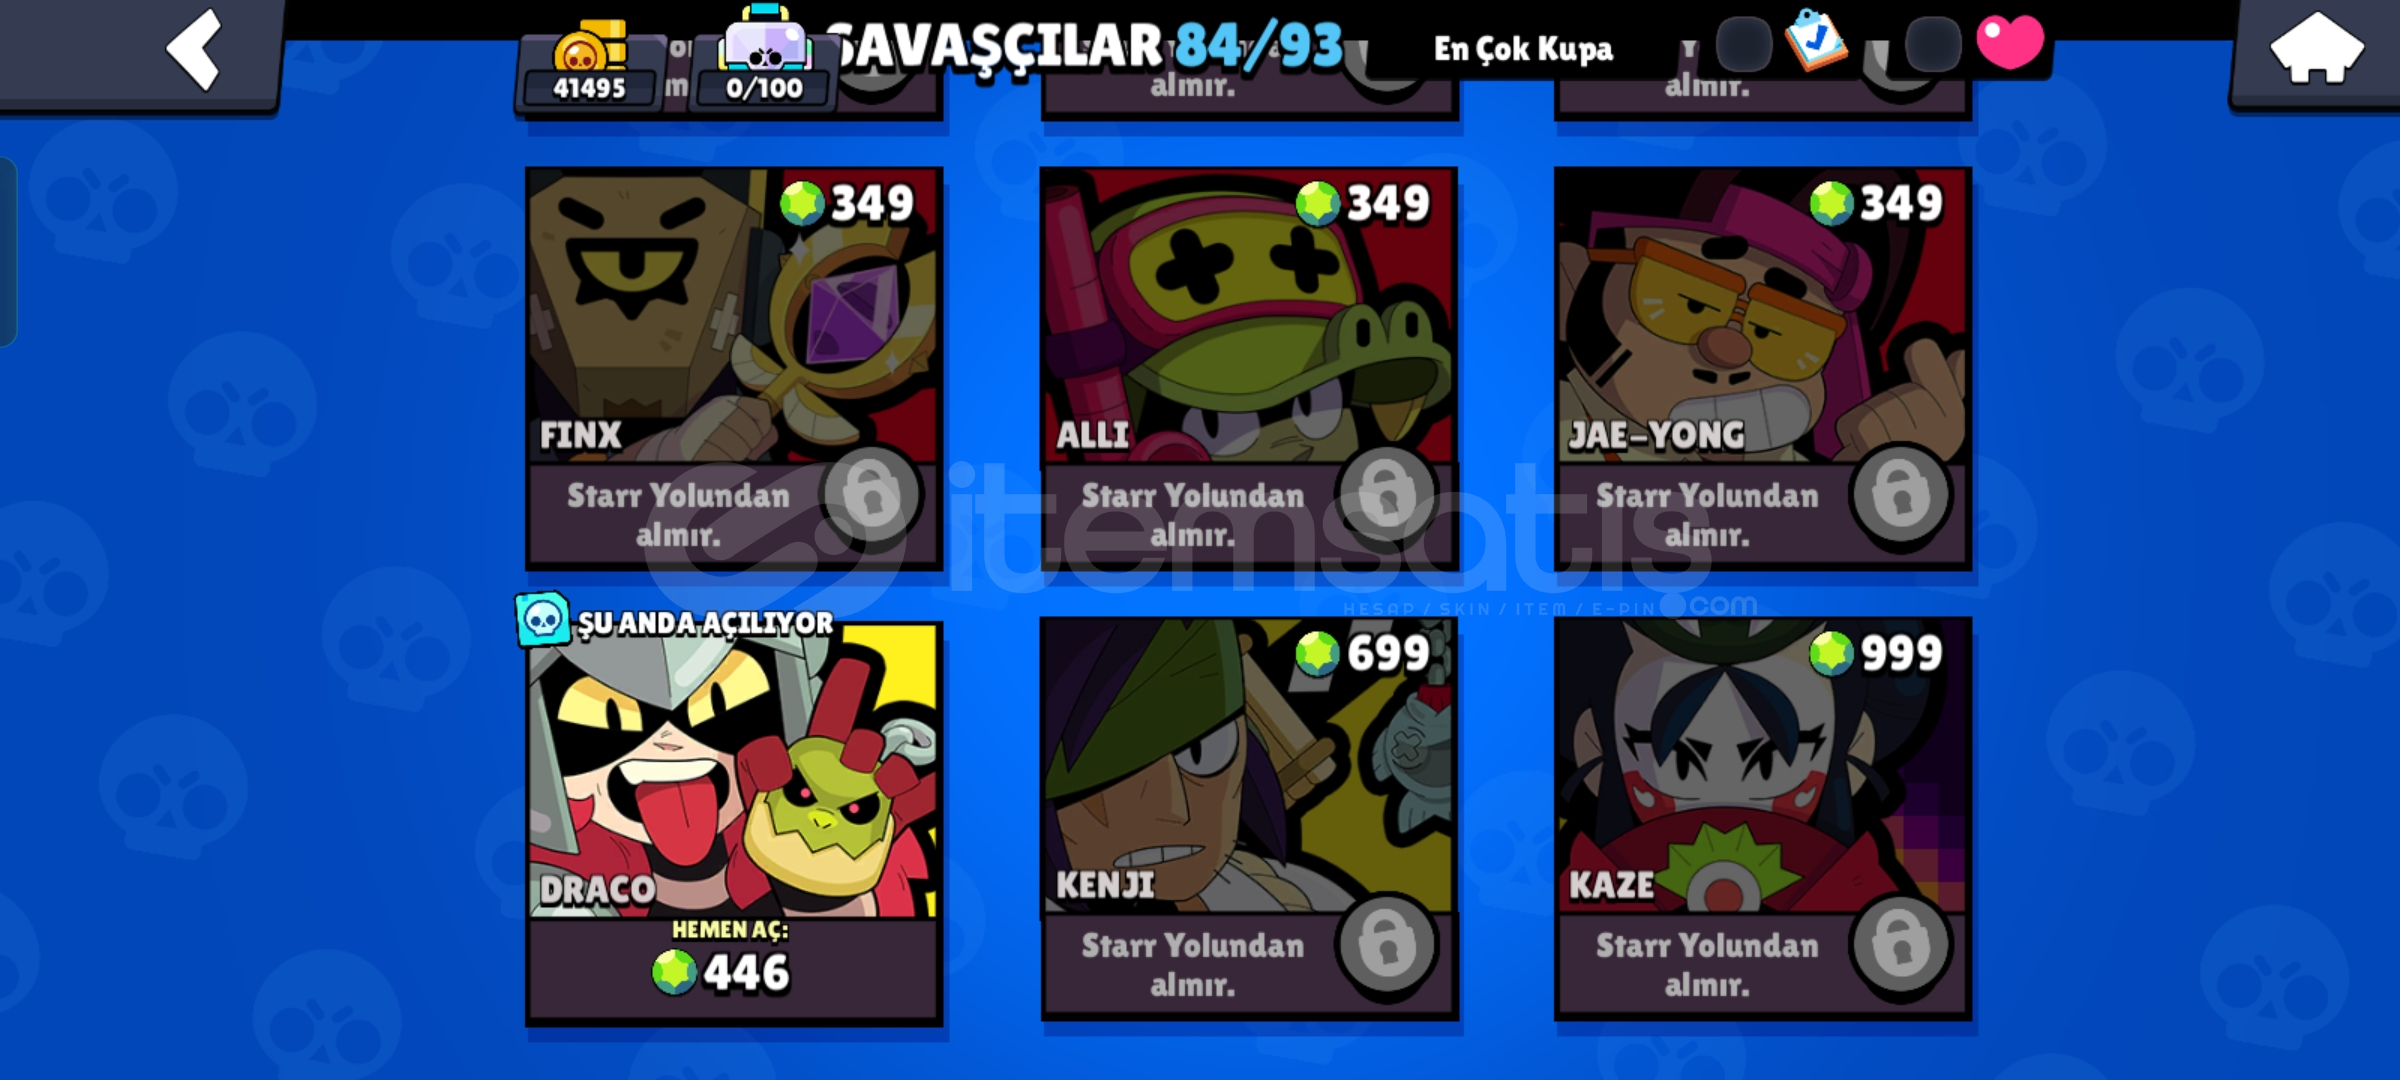Tap the pink heart favorites icon
This screenshot has height=1080, width=2400.
click(2010, 42)
